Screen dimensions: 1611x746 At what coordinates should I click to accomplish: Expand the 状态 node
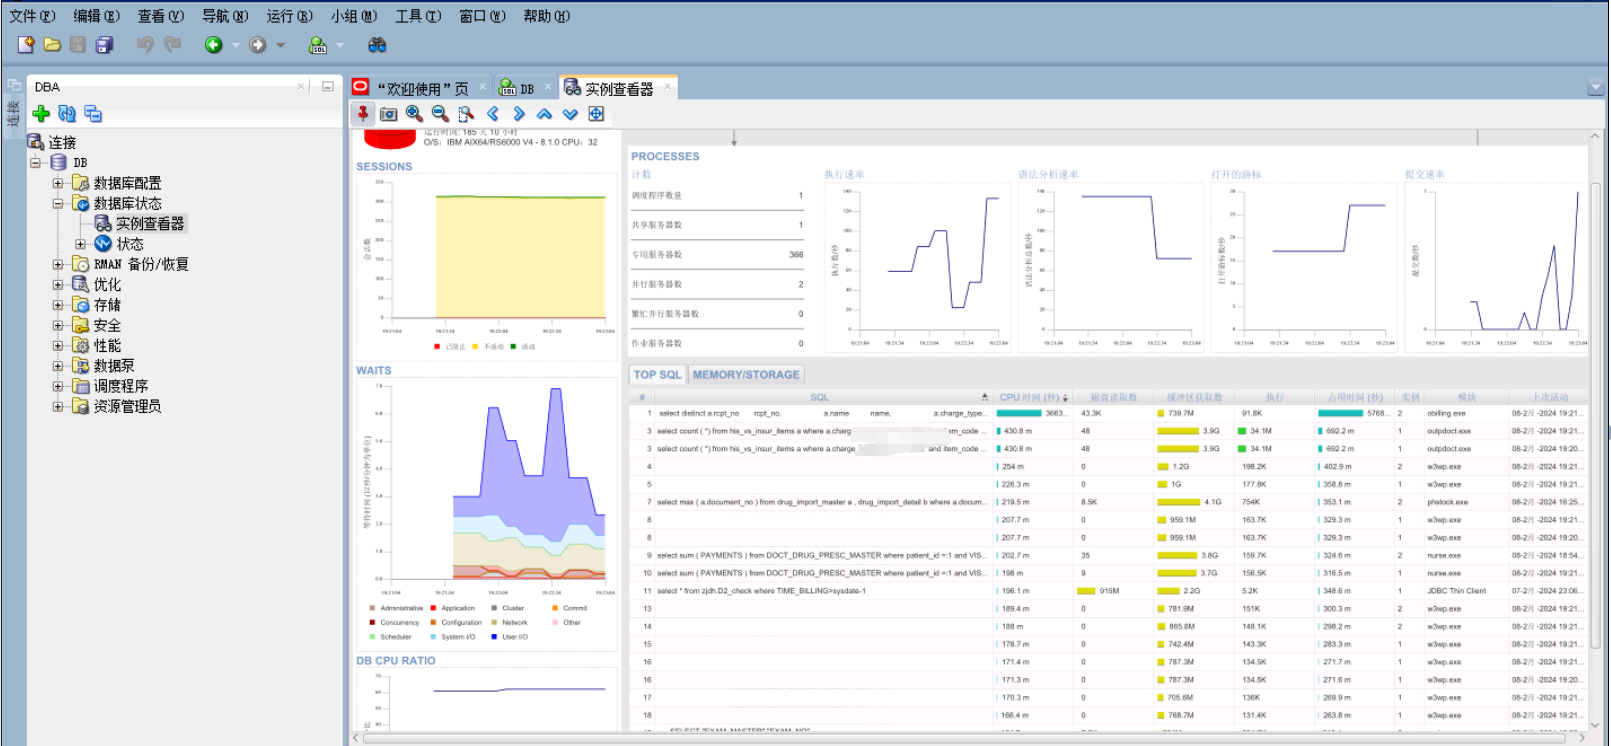click(x=80, y=244)
